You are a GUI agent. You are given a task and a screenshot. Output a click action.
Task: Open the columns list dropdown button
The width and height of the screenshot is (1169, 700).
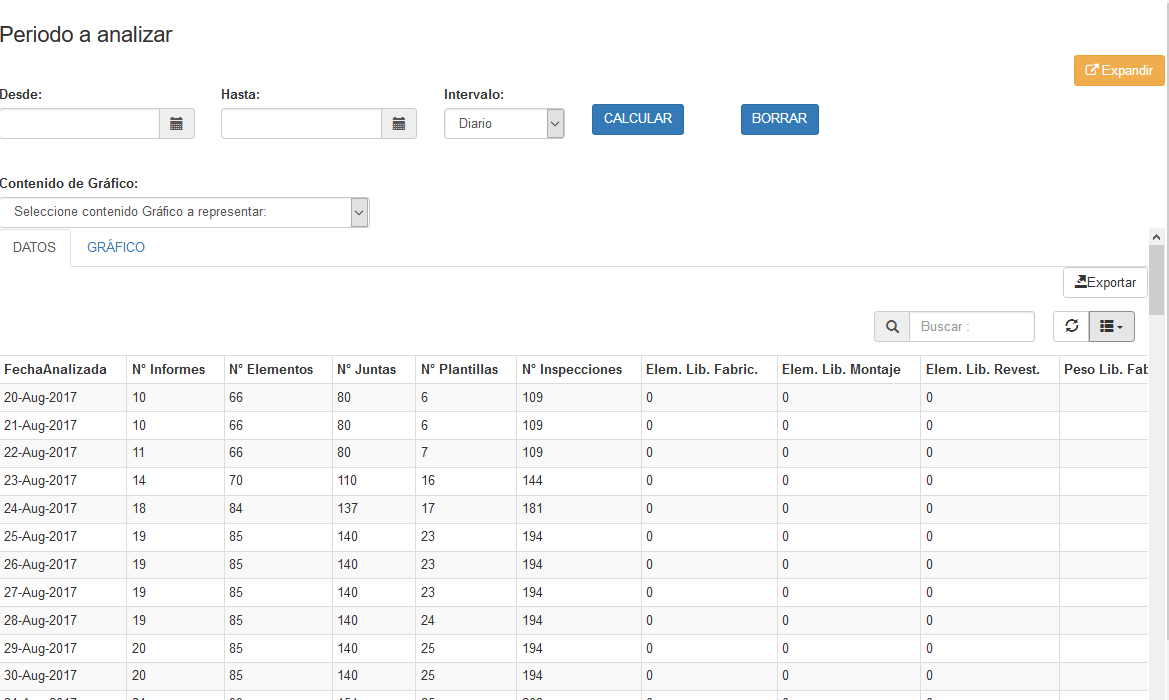click(x=1111, y=327)
